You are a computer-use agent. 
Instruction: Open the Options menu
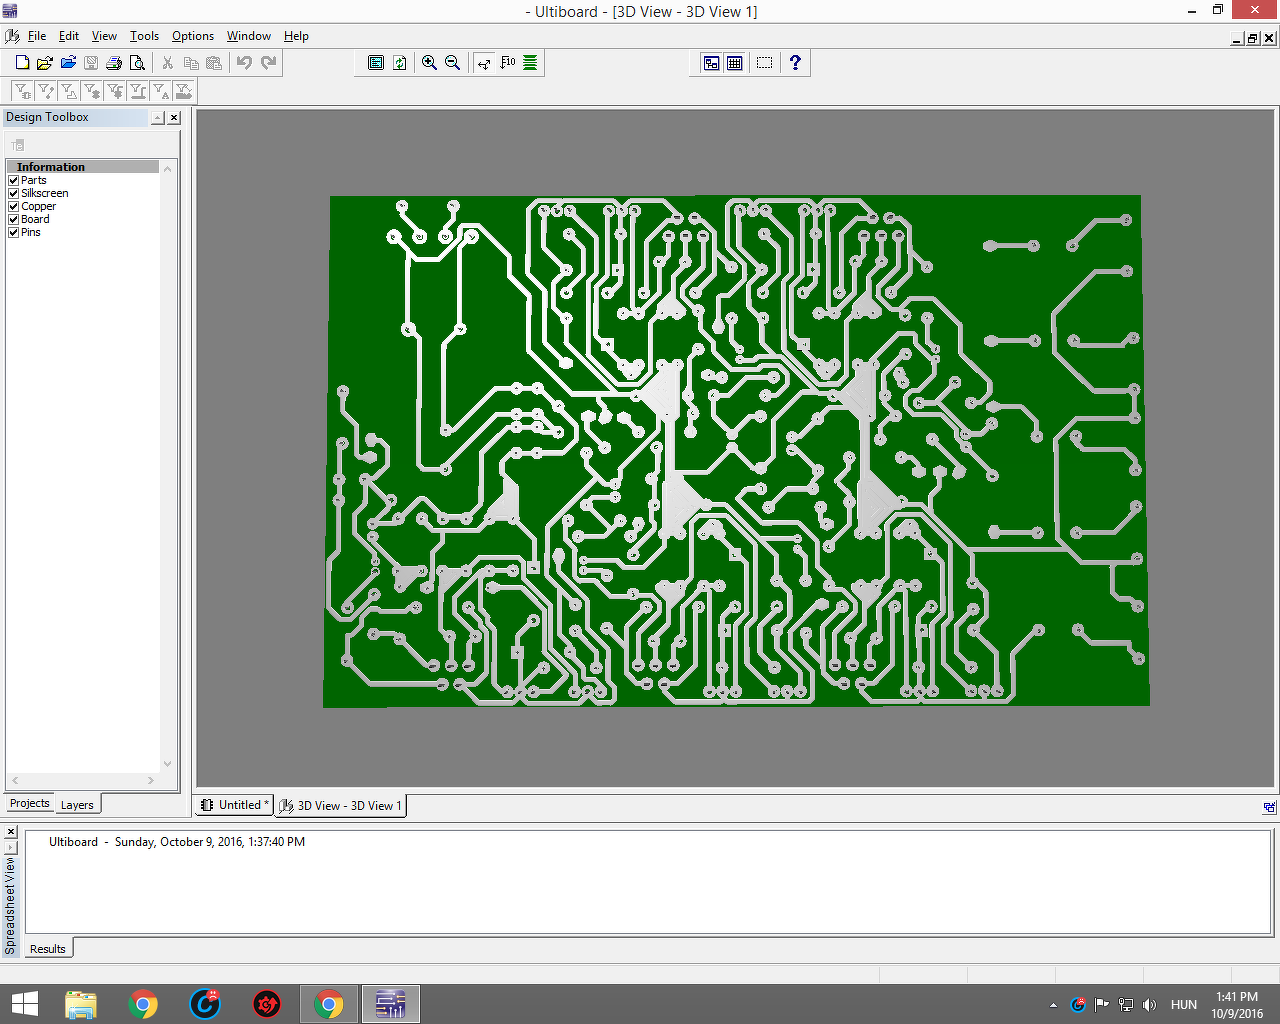(x=193, y=36)
